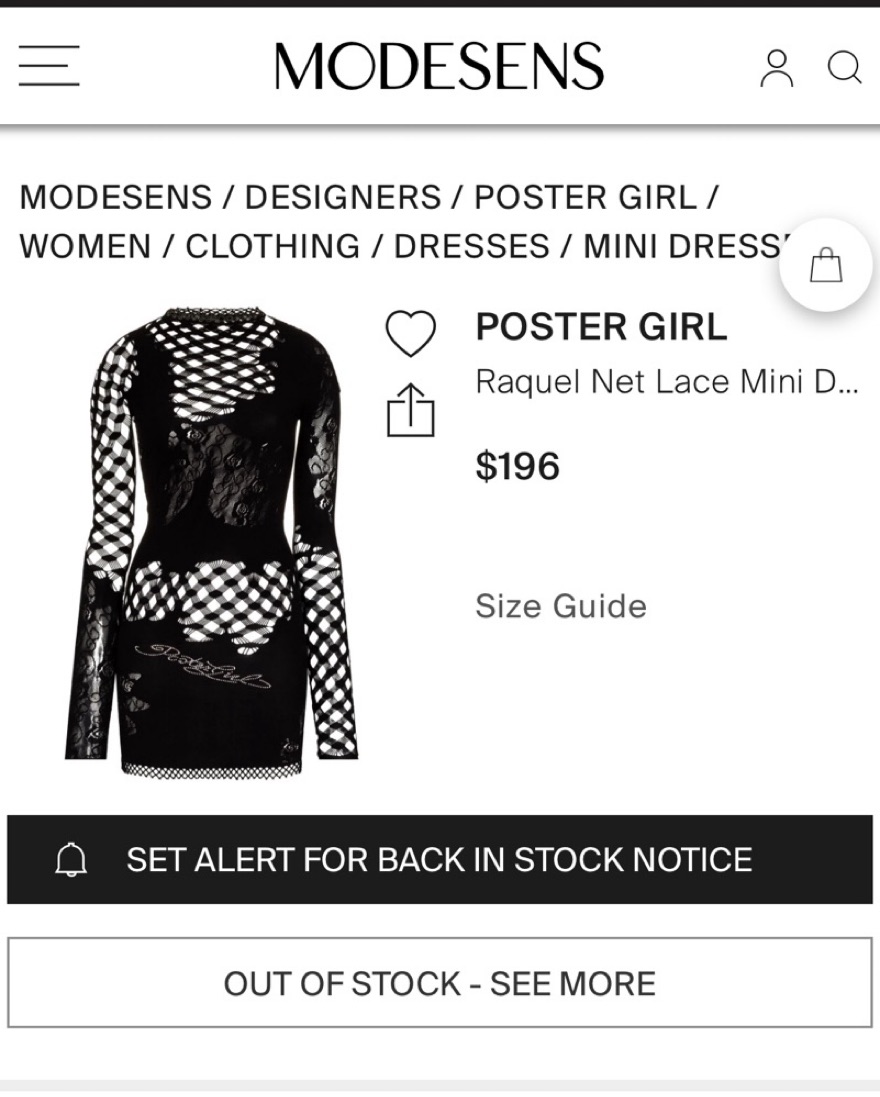880x1097 pixels.
Task: Share this product via share icon
Action: tap(410, 411)
